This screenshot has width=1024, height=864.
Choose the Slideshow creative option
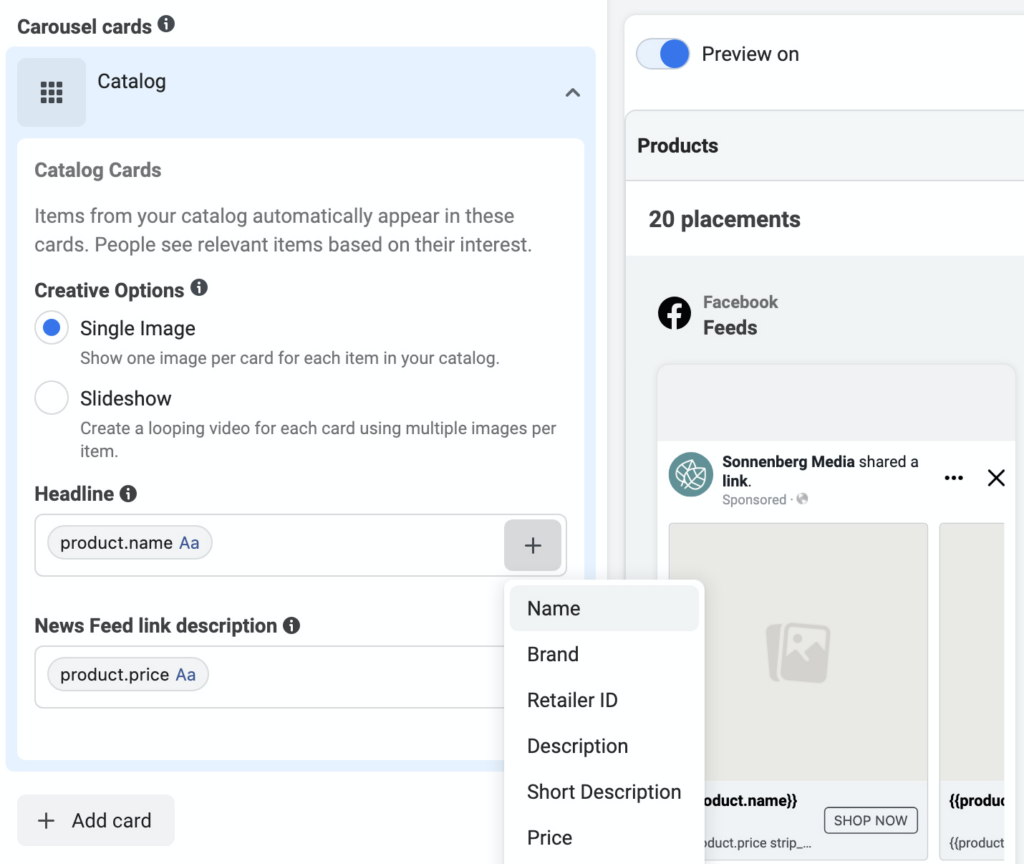(51, 397)
